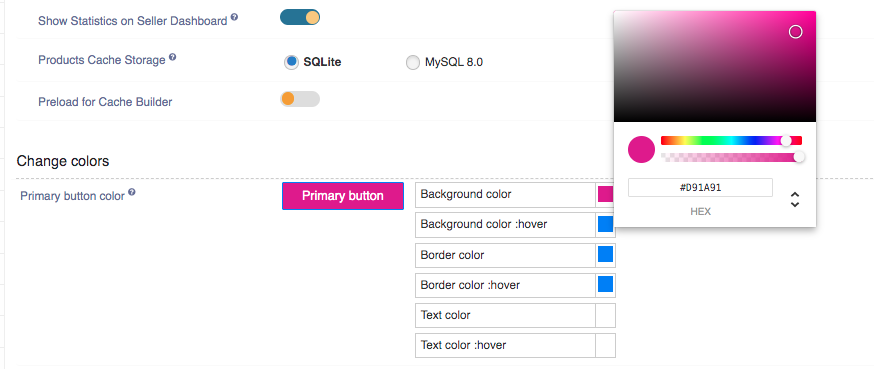Disable Show Statistics on Seller Dashboard toggle

point(300,17)
